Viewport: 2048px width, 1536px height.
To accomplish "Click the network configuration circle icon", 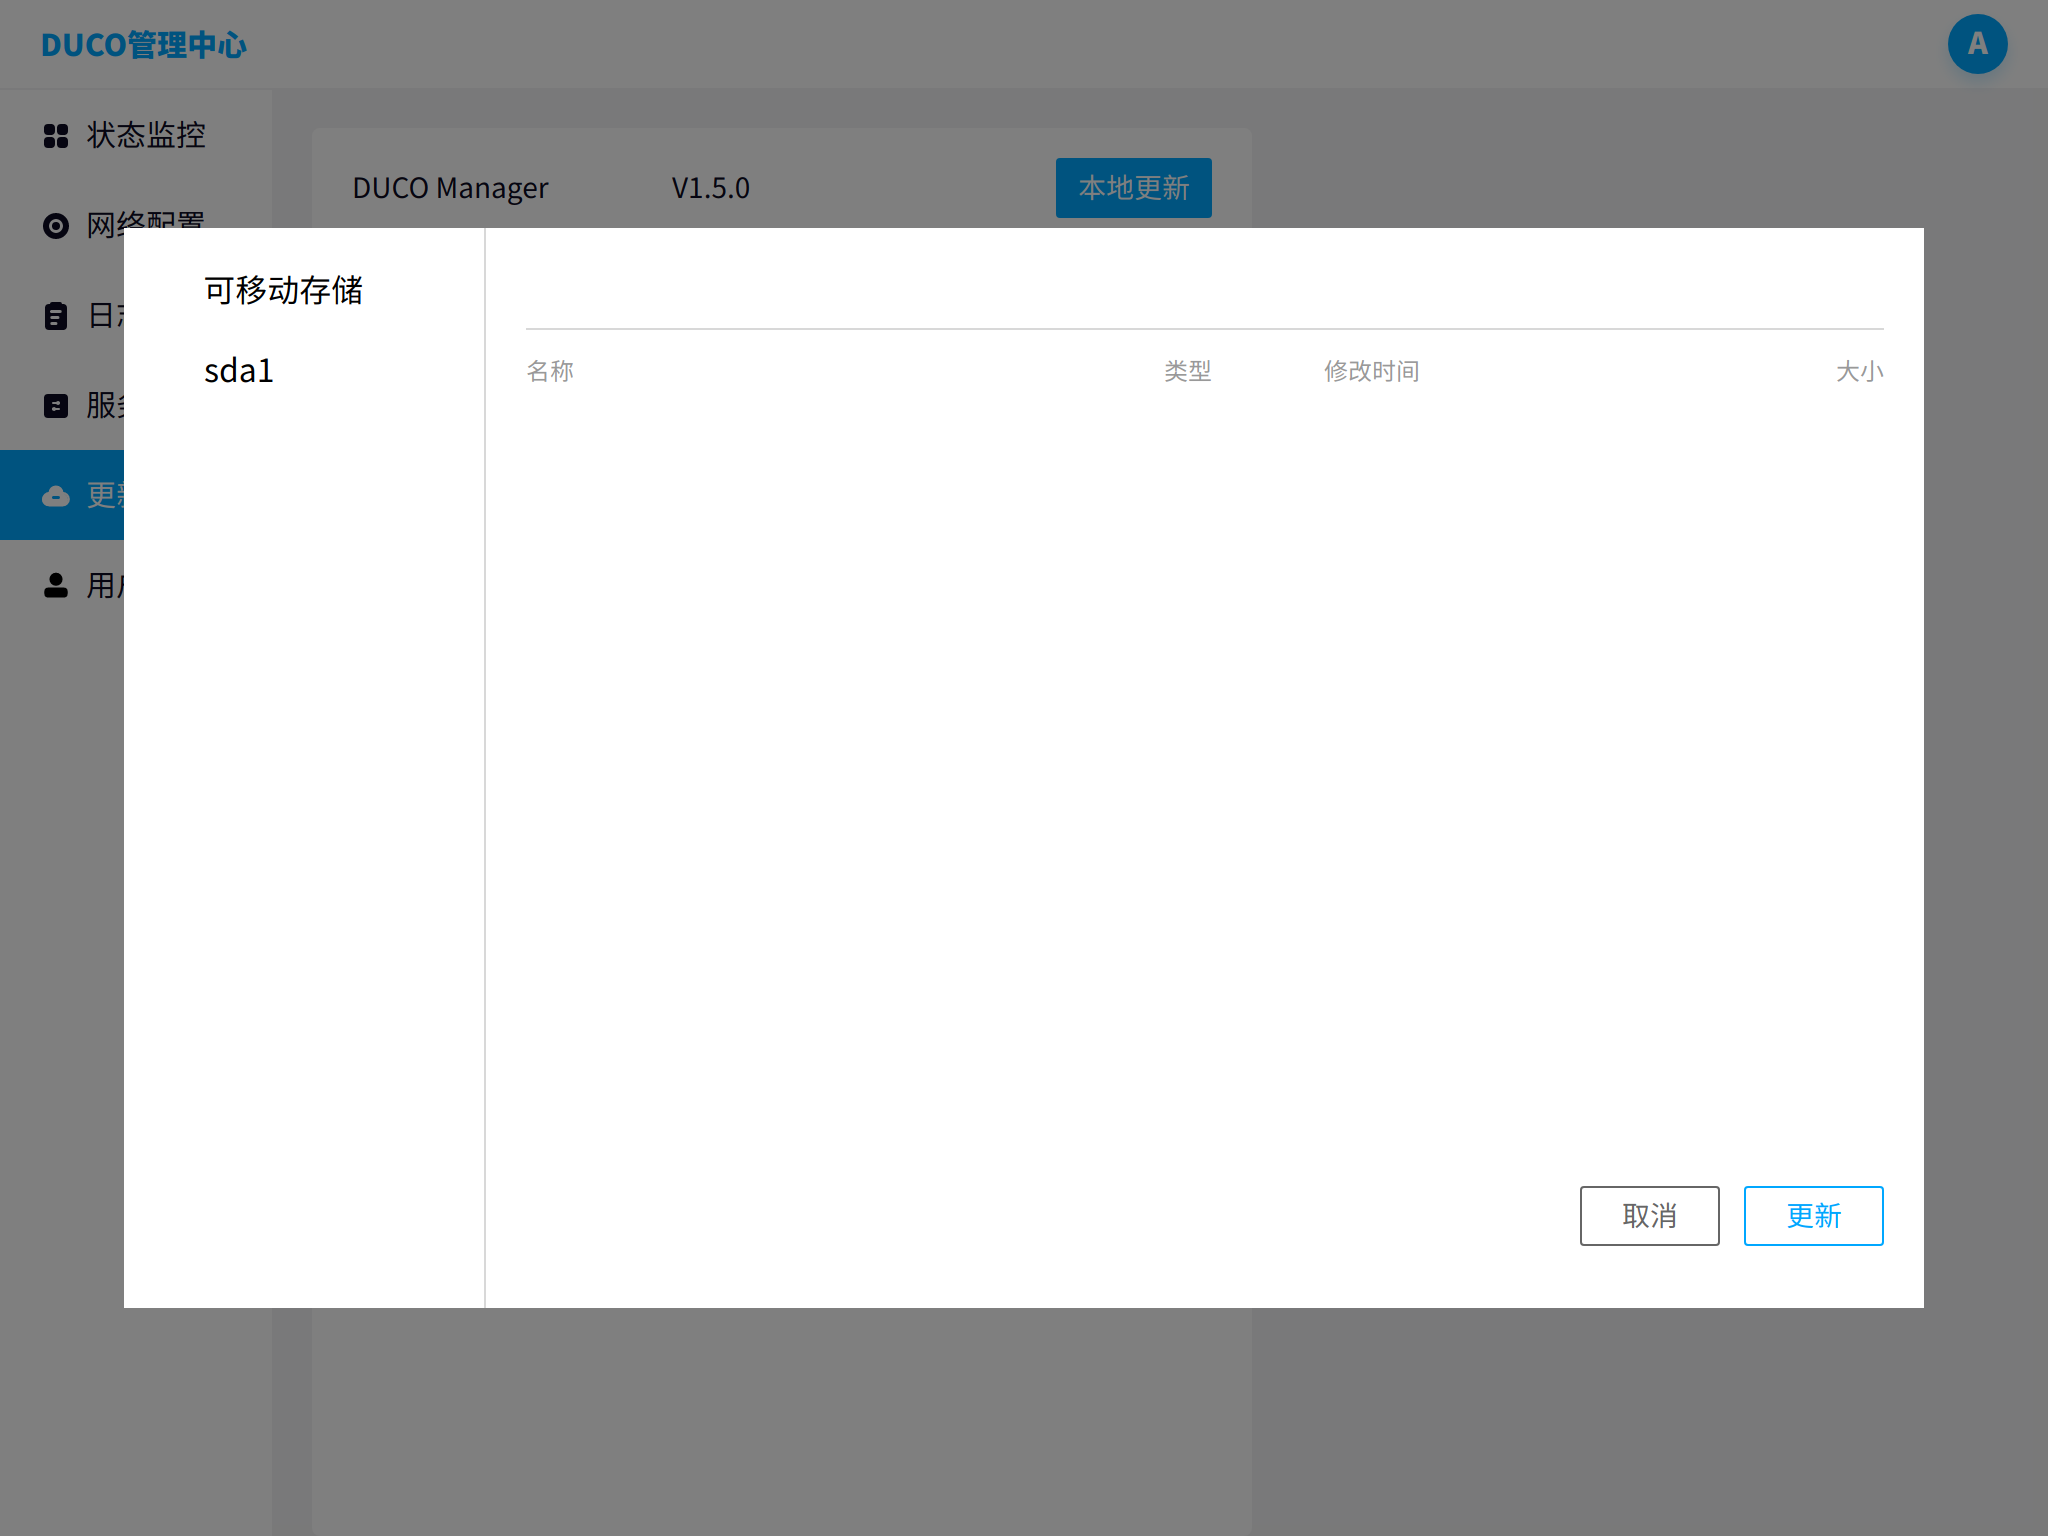I will pos(56,226).
